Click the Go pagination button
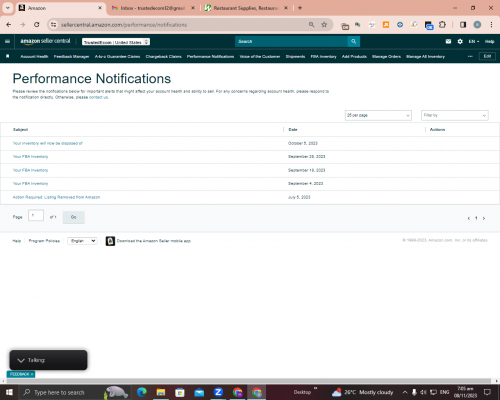 pyautogui.click(x=74, y=217)
